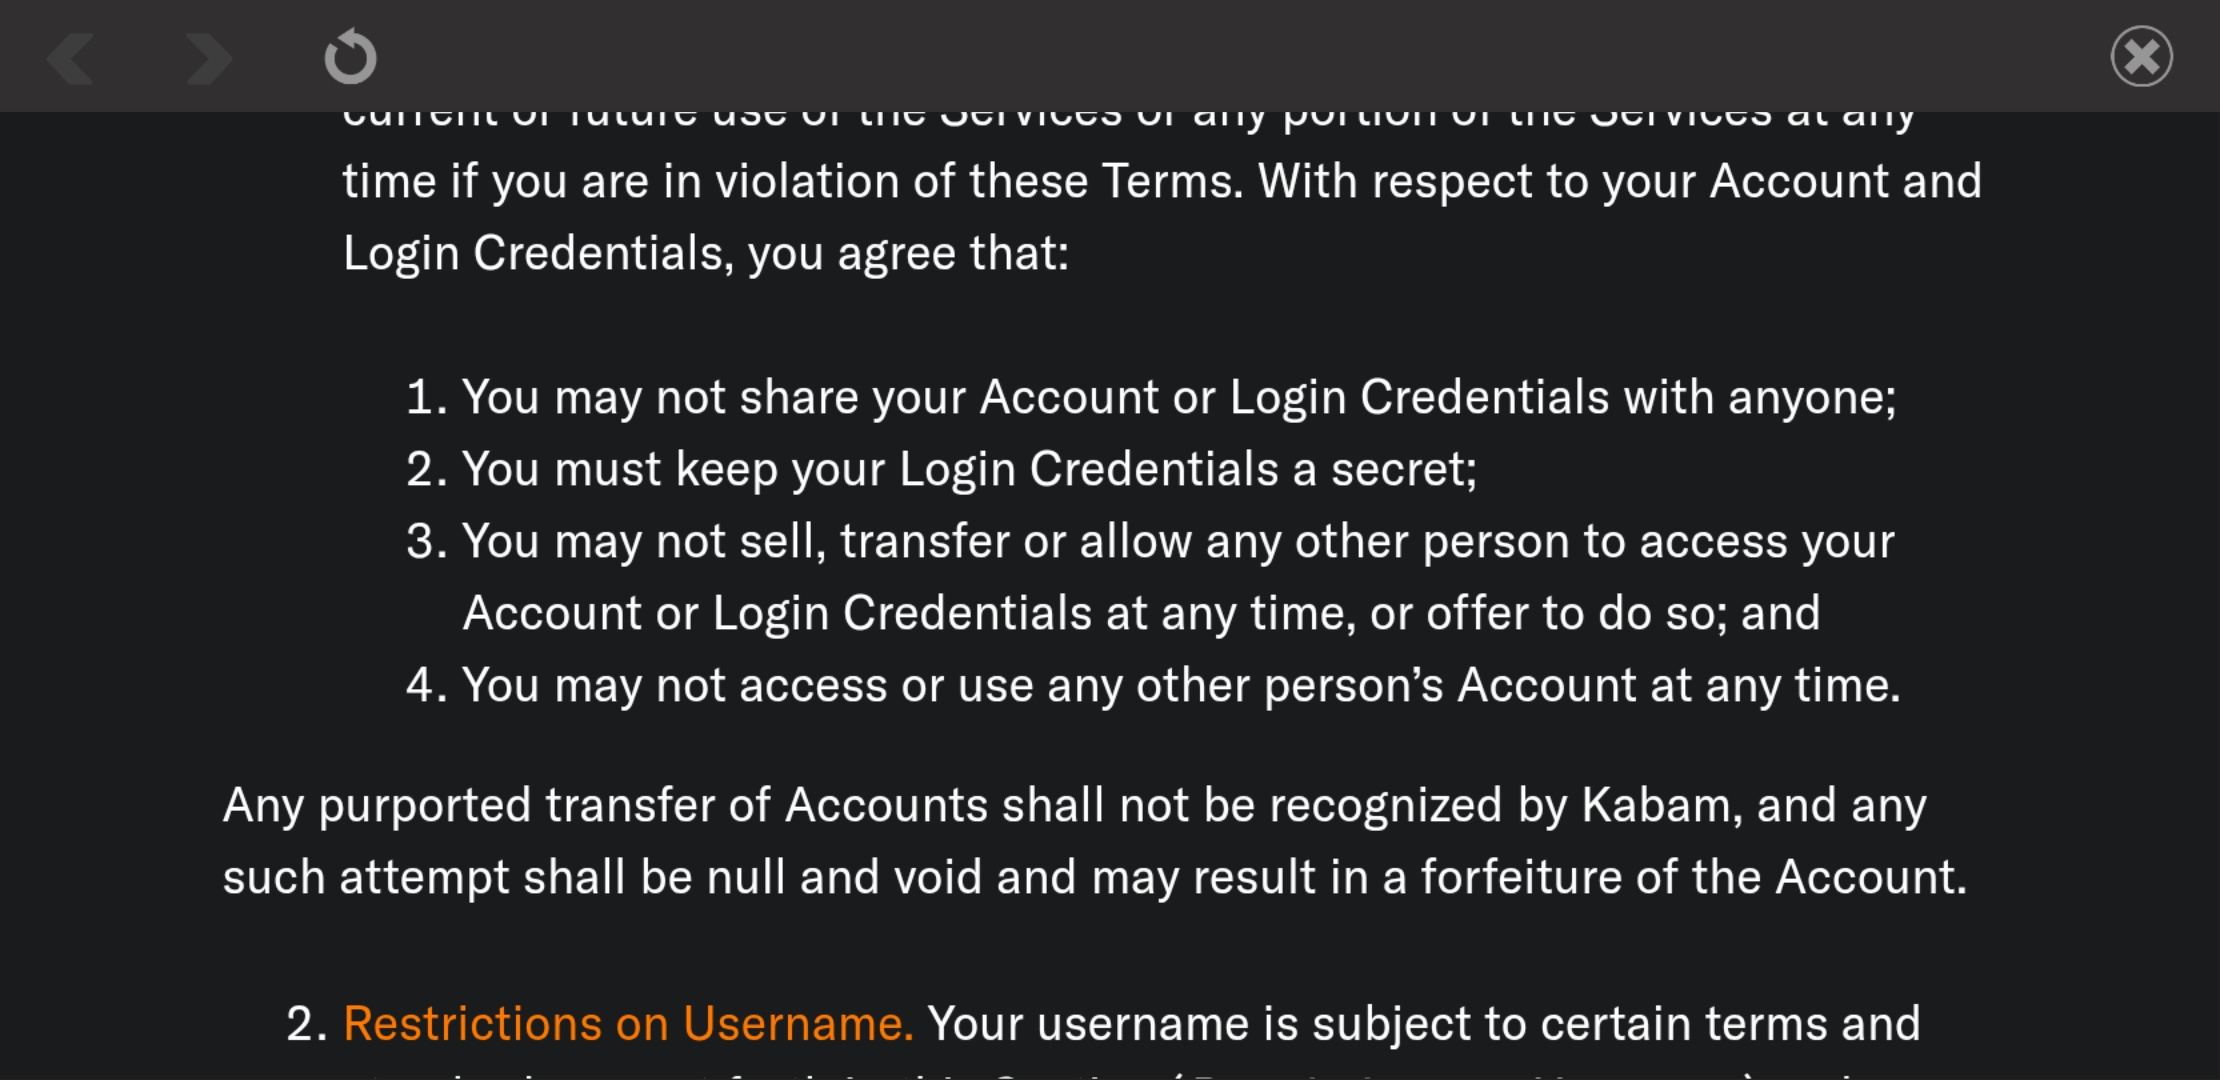Click the empty area of the top toolbar

pos(1200,56)
